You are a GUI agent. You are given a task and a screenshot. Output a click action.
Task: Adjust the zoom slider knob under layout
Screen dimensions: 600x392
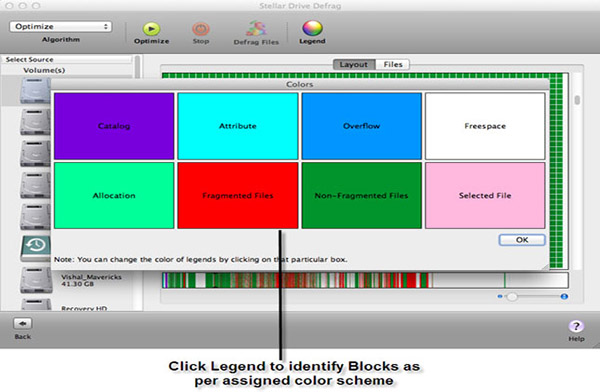point(512,297)
